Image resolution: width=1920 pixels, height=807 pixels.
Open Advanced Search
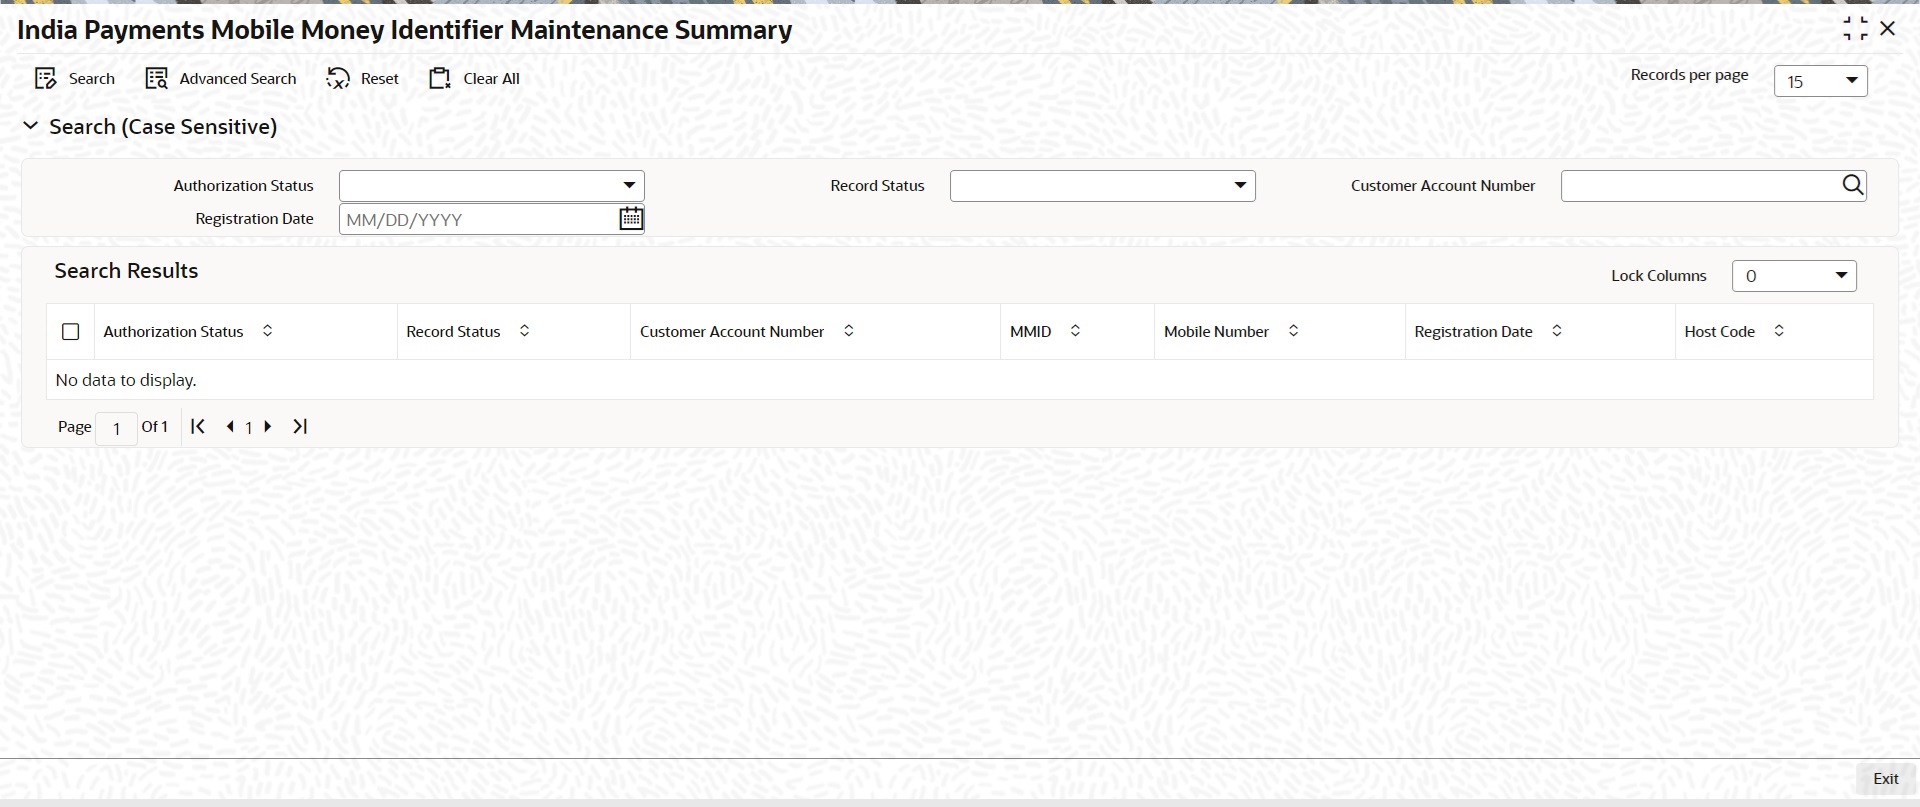pyautogui.click(x=156, y=79)
